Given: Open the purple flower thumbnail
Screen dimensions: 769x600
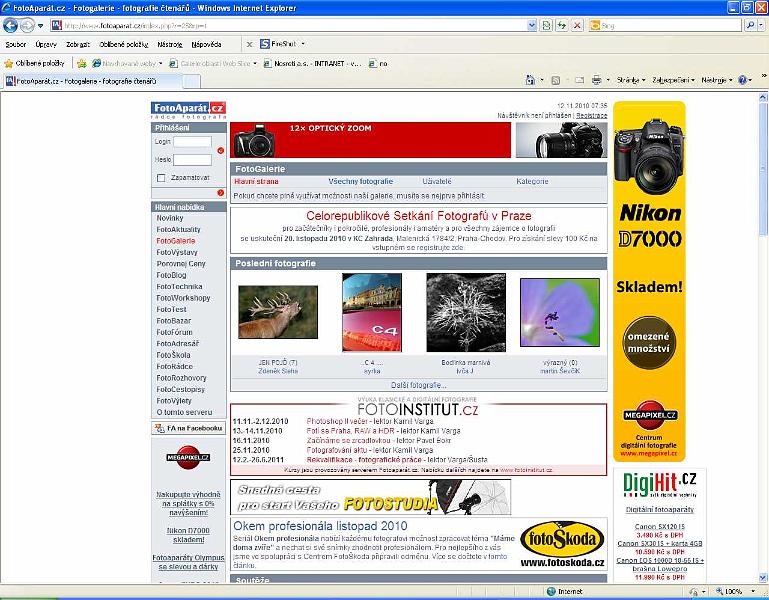Looking at the screenshot, I should click(560, 312).
